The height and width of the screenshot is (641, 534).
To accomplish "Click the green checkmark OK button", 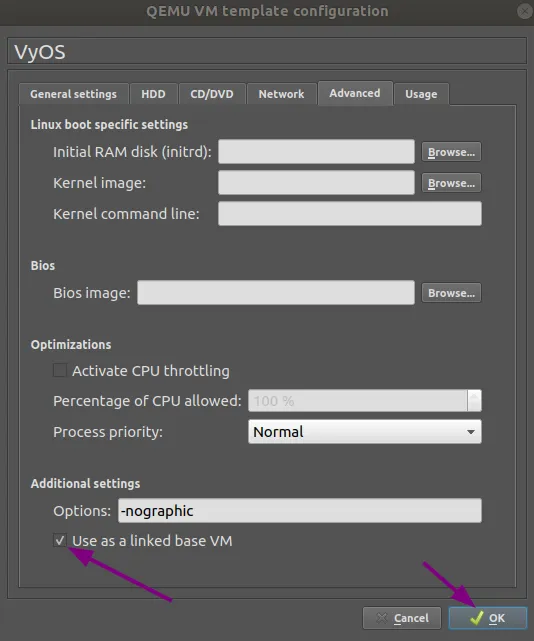I will [x=487, y=618].
